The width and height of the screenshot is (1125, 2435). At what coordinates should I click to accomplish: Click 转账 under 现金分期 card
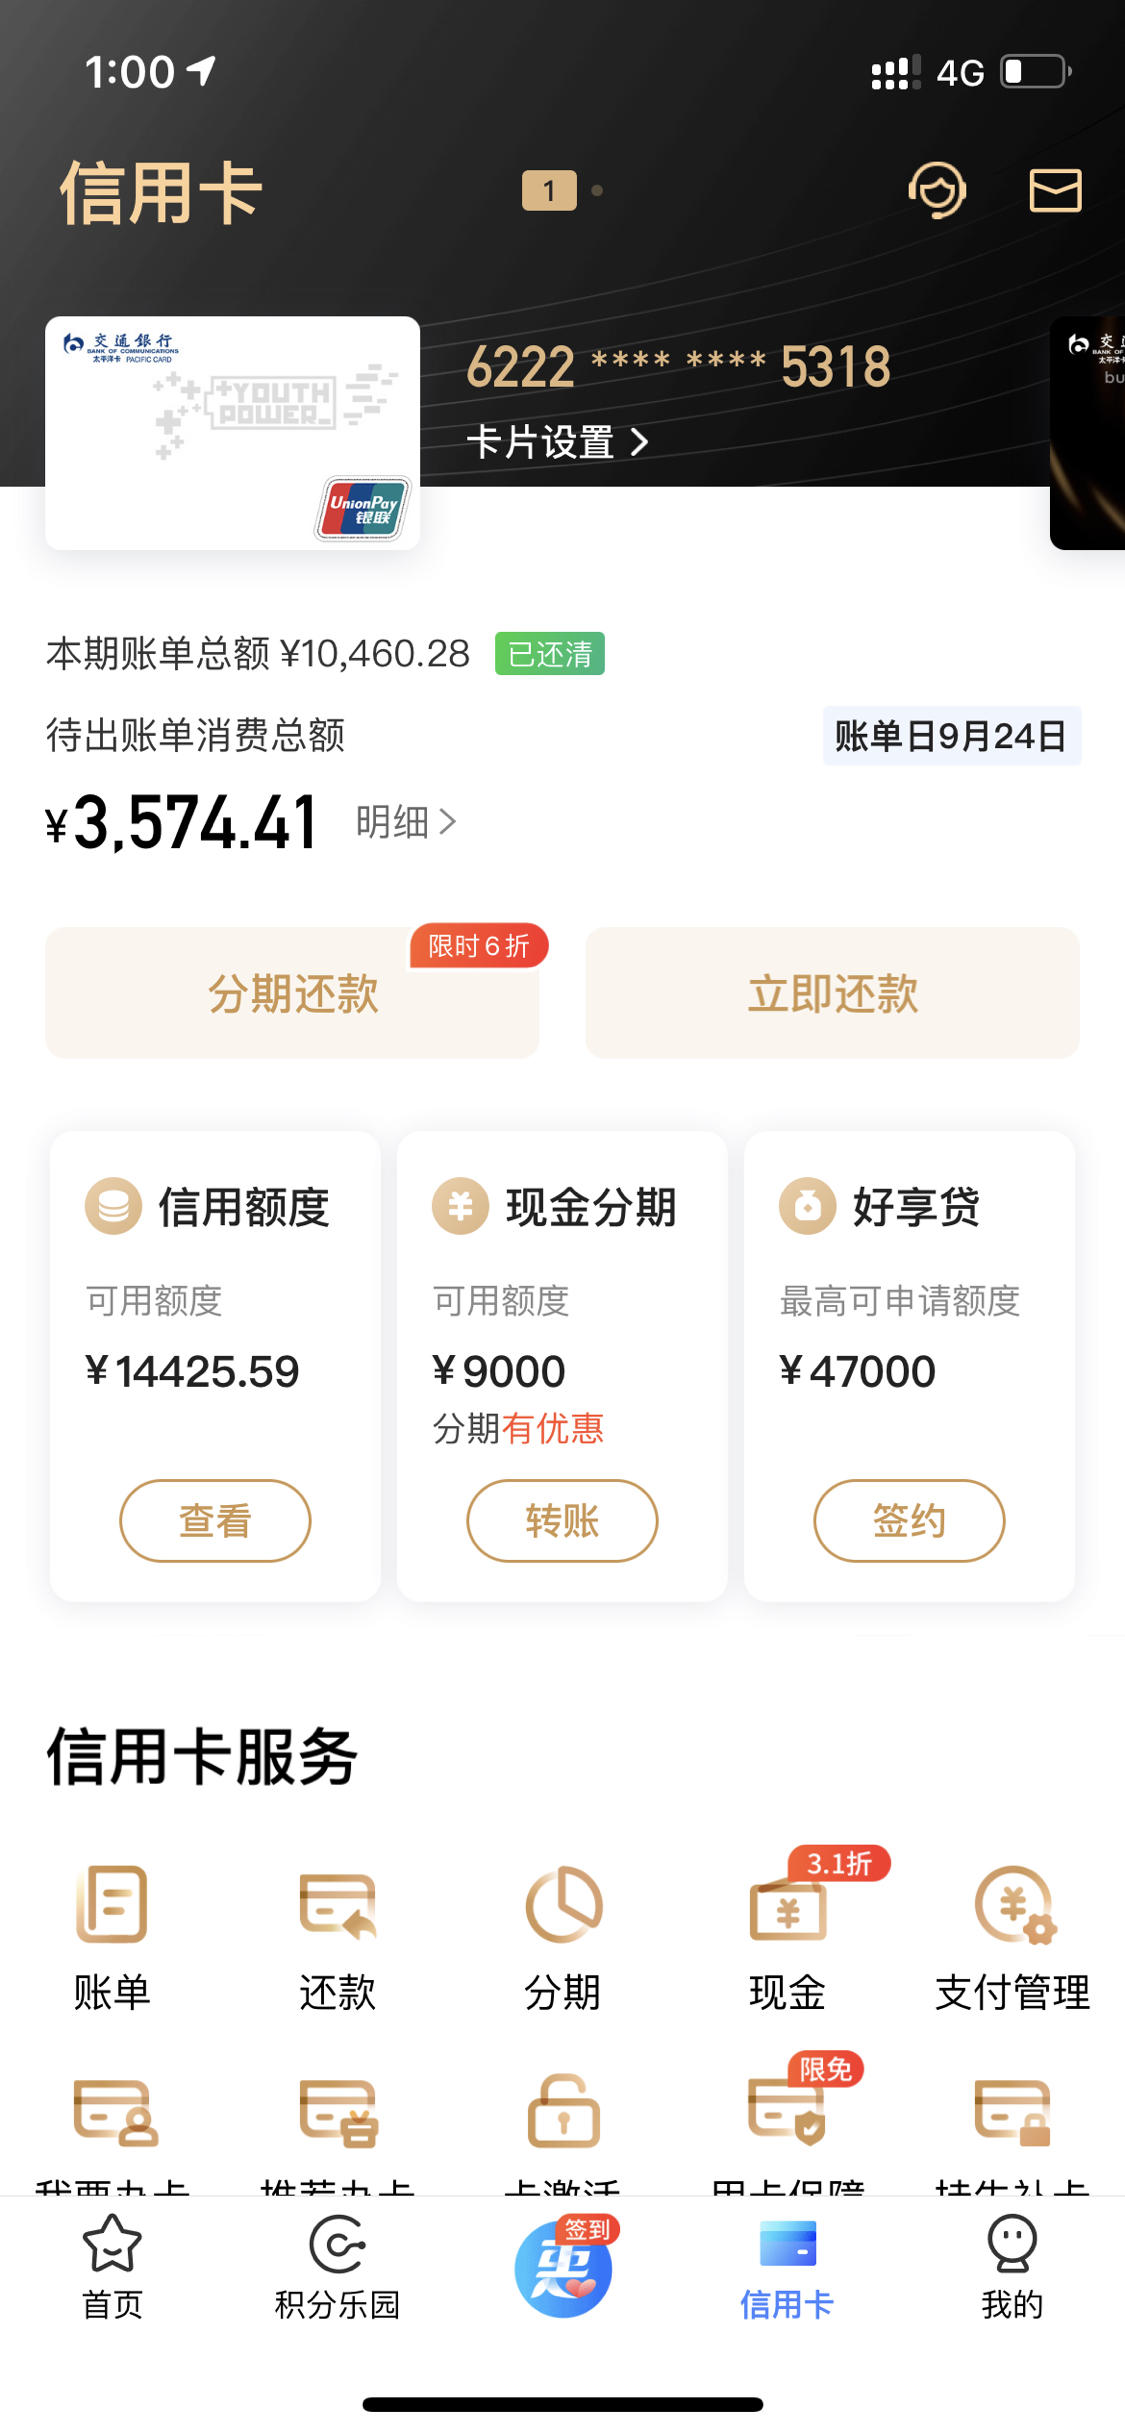tap(562, 1520)
